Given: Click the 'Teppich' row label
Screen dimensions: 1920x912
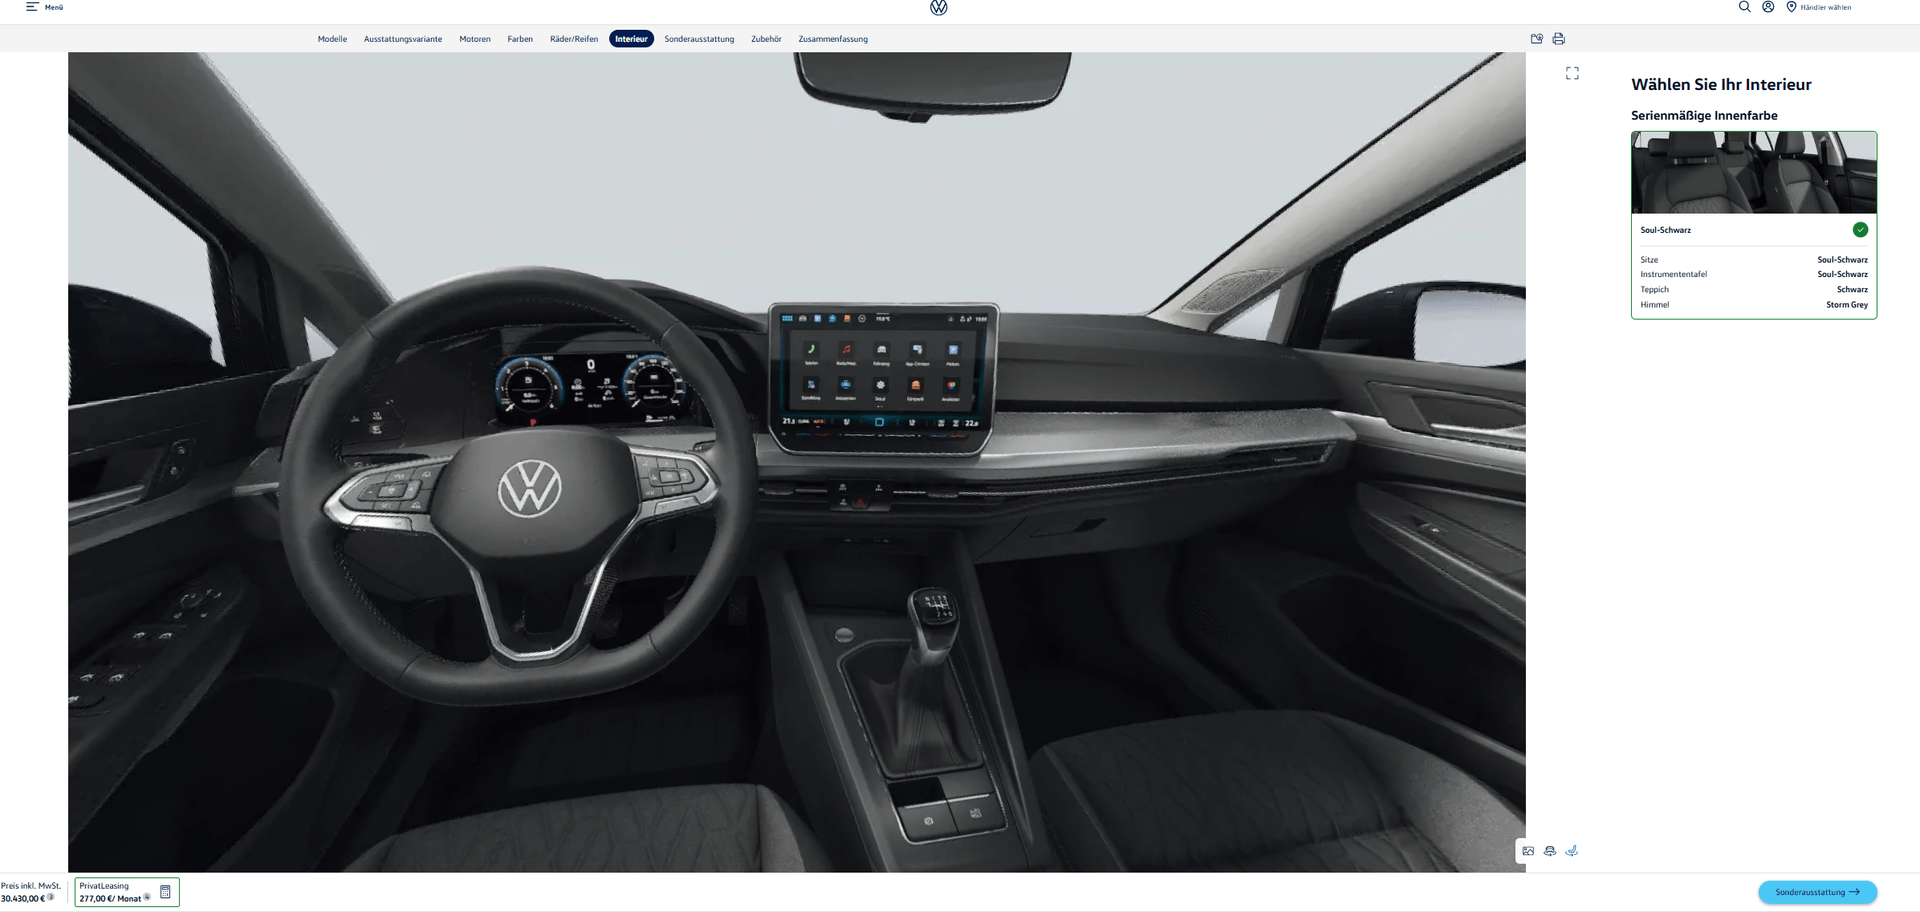Looking at the screenshot, I should point(1654,290).
